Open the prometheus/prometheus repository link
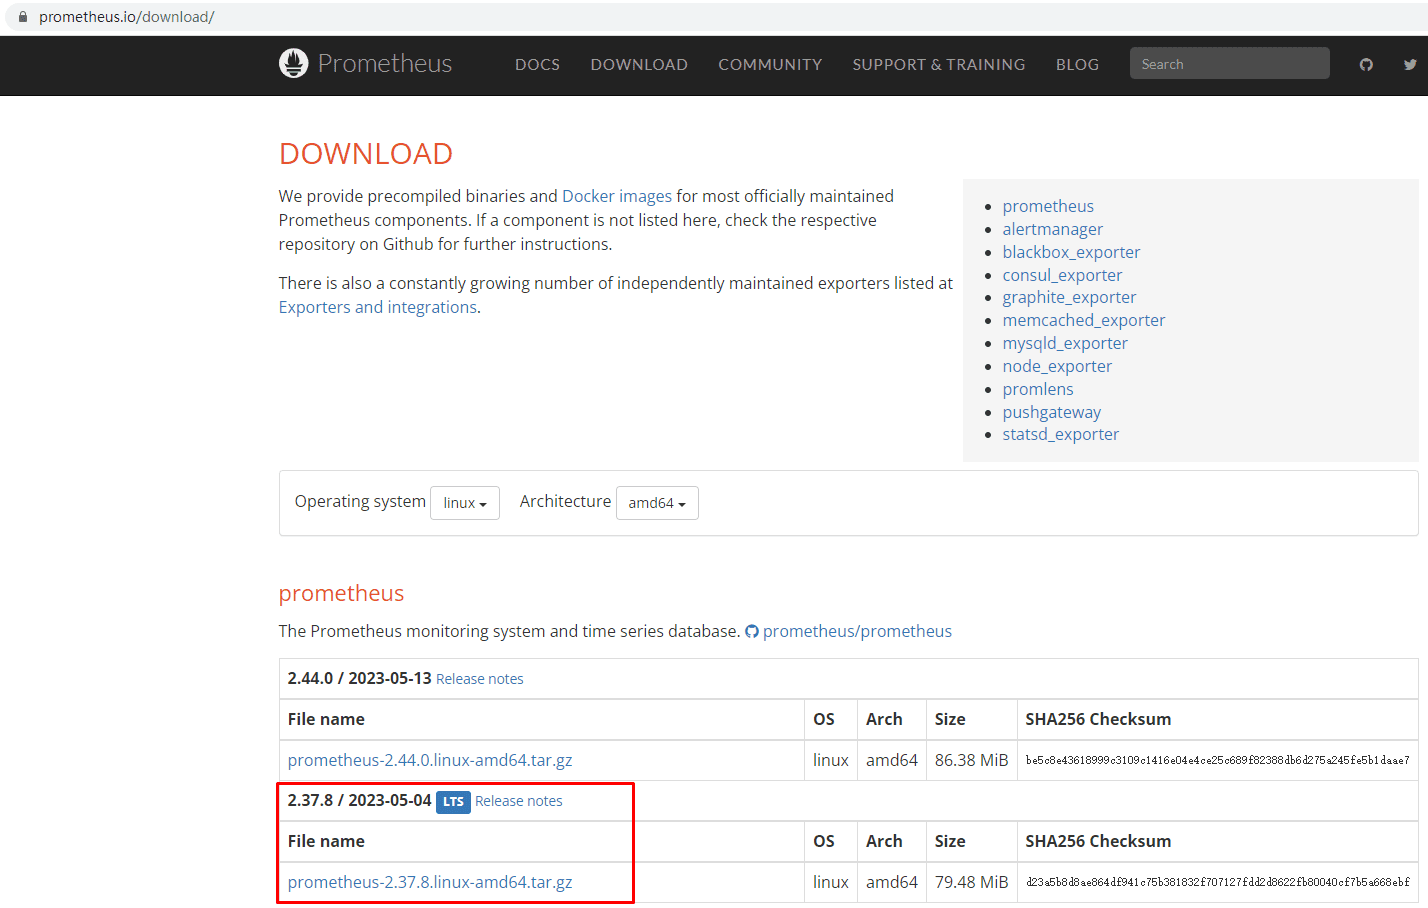The height and width of the screenshot is (908, 1428). pos(857,631)
